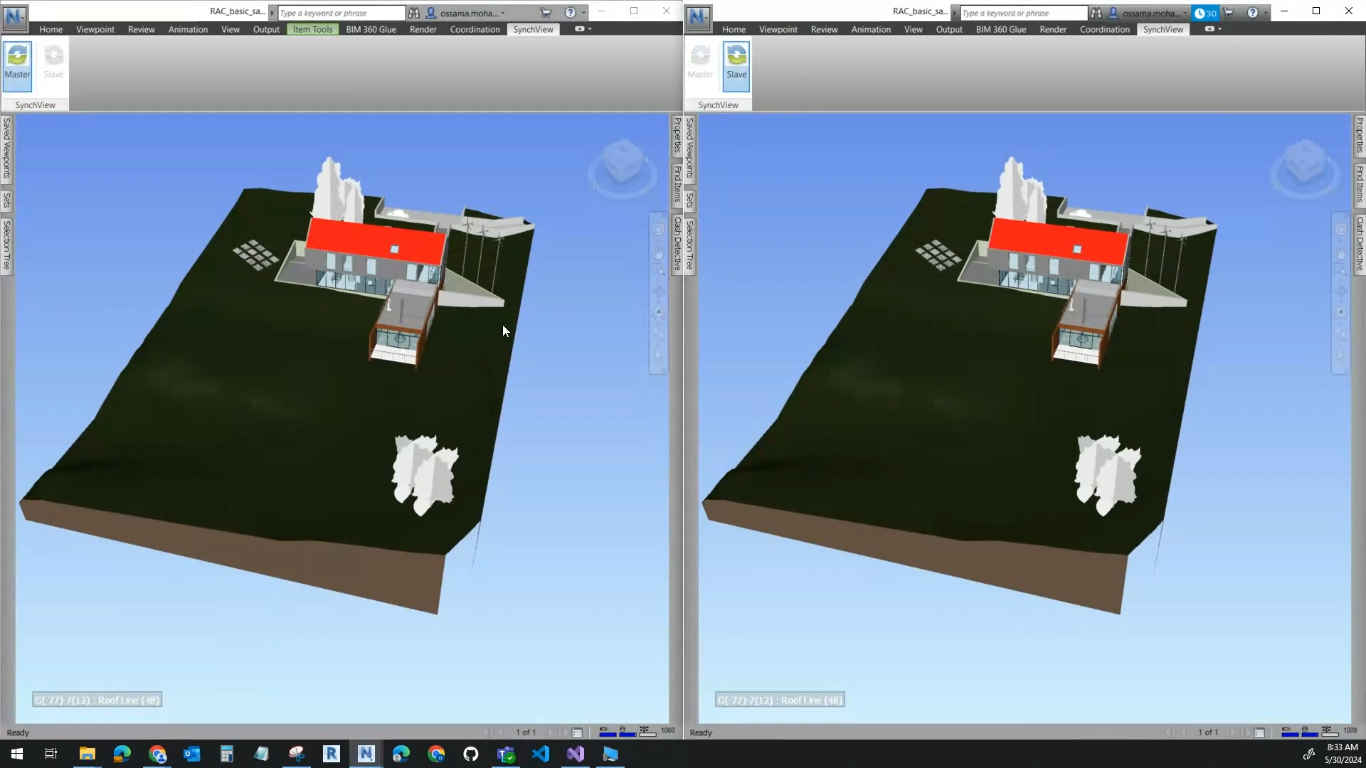Switch to Render tab in right window
Image resolution: width=1366 pixels, height=768 pixels.
coord(1053,29)
